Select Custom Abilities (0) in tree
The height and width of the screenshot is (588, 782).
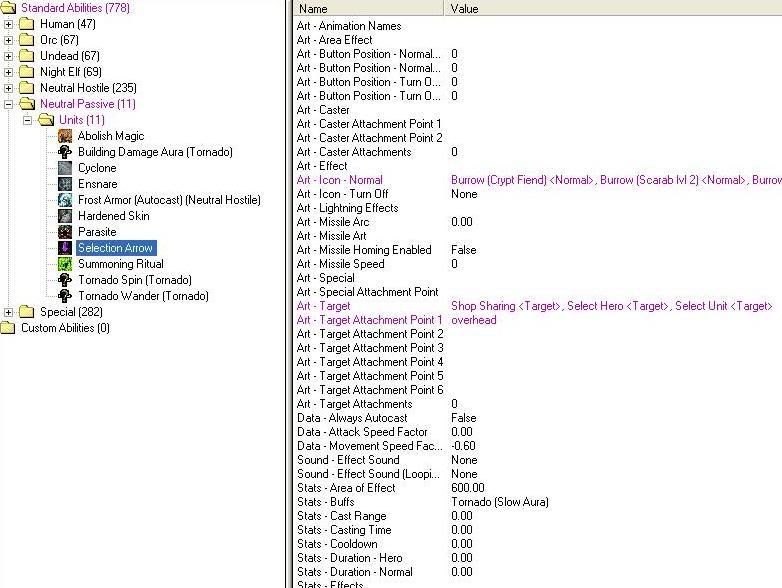[65, 328]
